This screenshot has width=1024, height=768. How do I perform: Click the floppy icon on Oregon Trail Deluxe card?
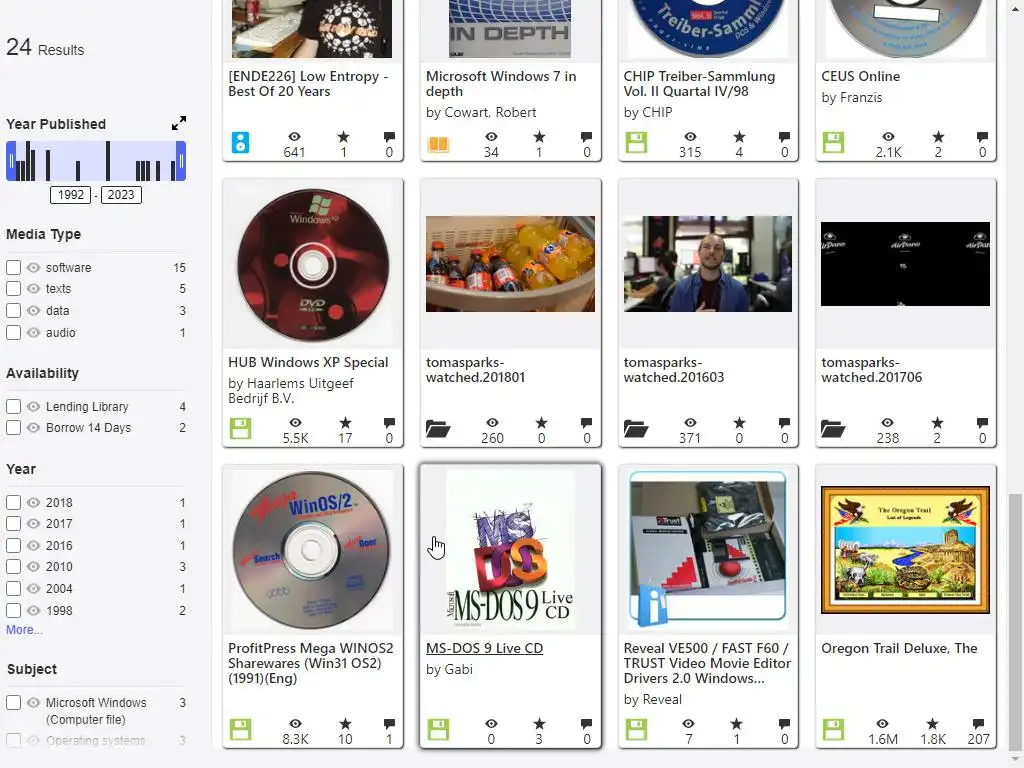[x=833, y=729]
